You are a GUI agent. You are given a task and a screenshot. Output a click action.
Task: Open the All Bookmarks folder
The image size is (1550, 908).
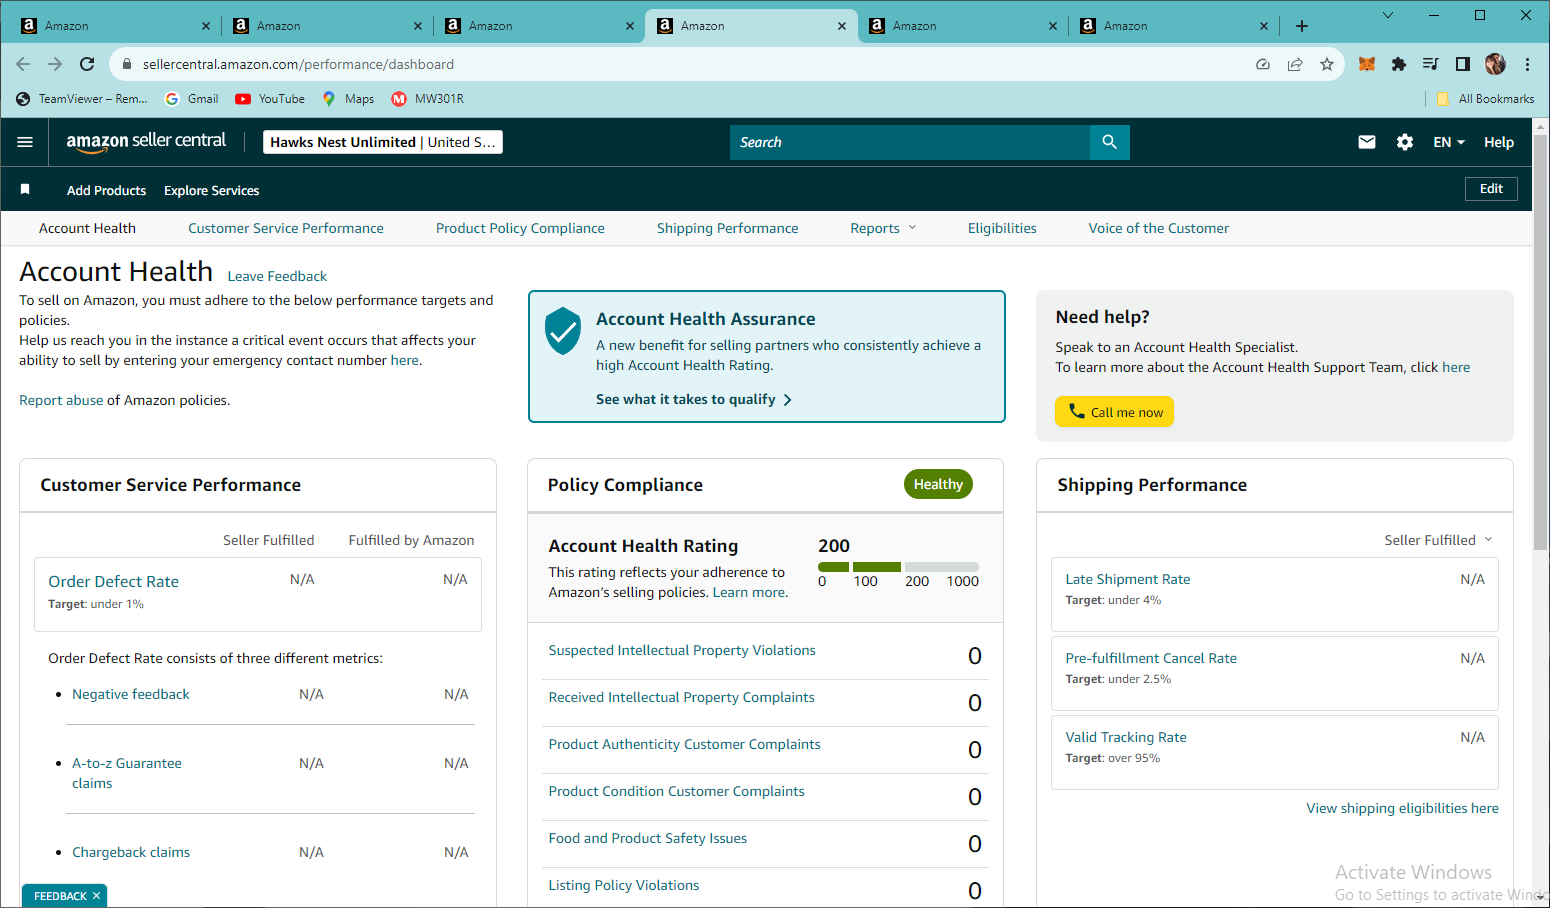pos(1485,99)
